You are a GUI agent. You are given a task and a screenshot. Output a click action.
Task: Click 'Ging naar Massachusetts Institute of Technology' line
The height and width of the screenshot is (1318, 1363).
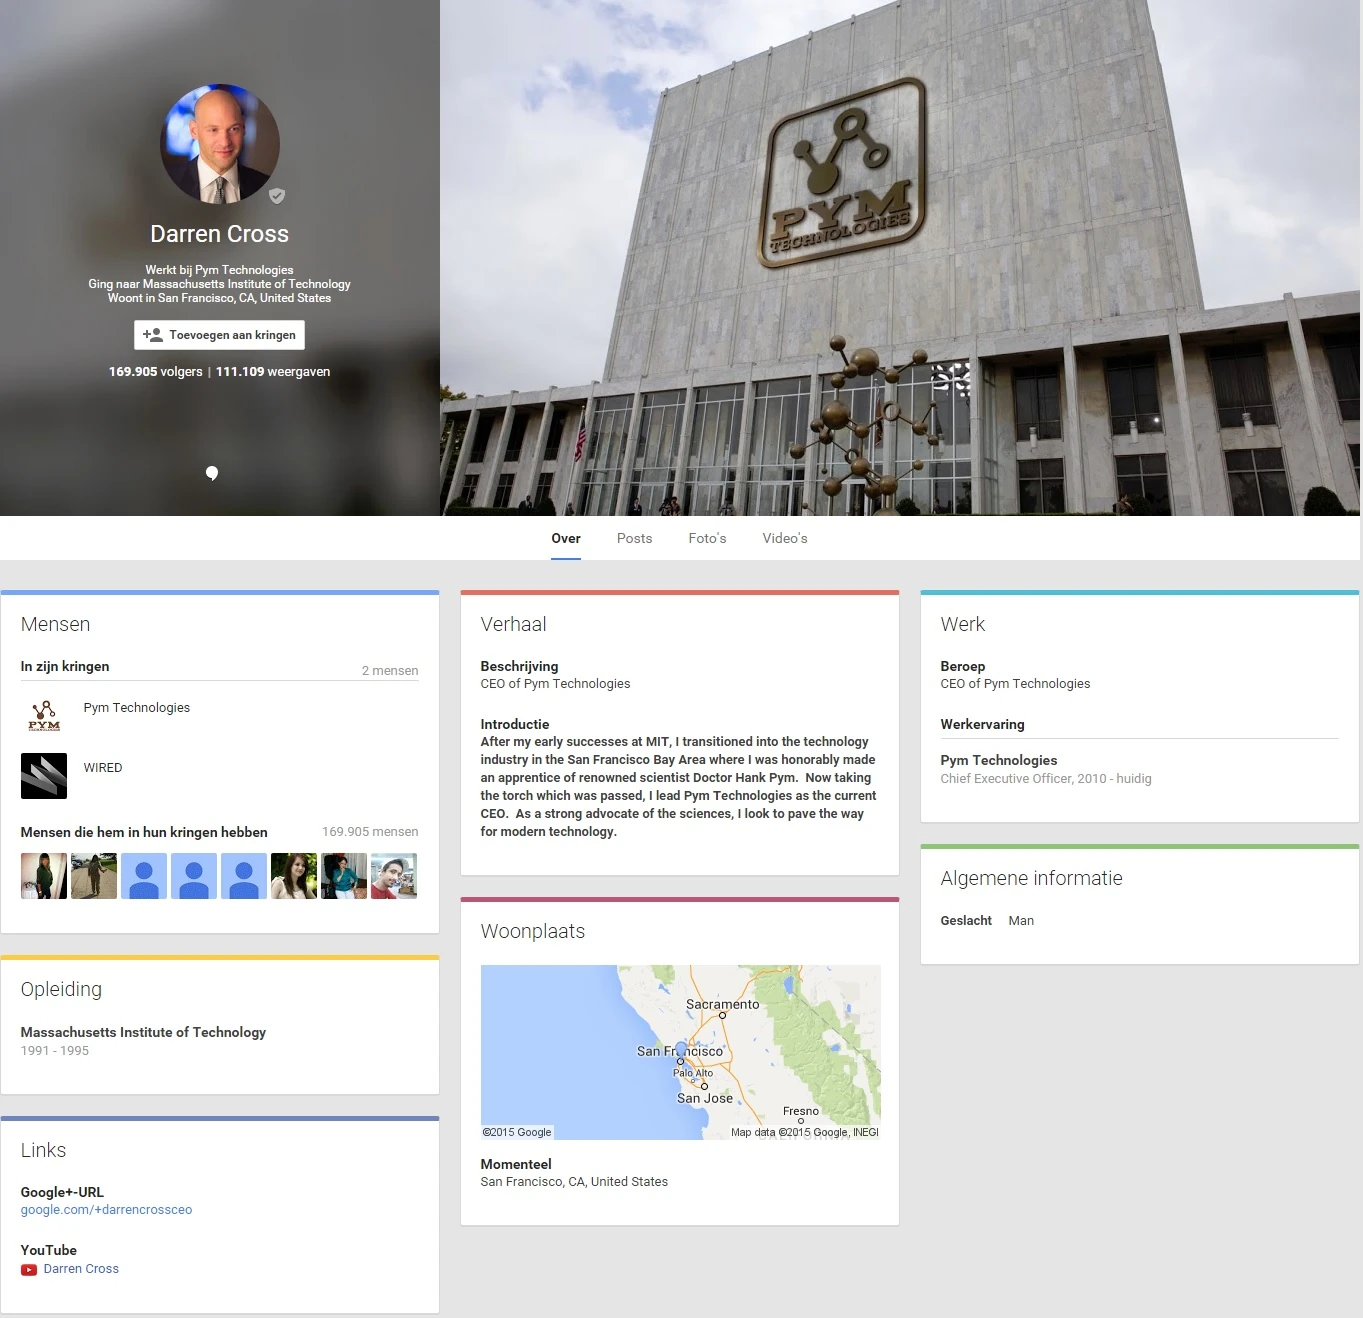coord(220,284)
